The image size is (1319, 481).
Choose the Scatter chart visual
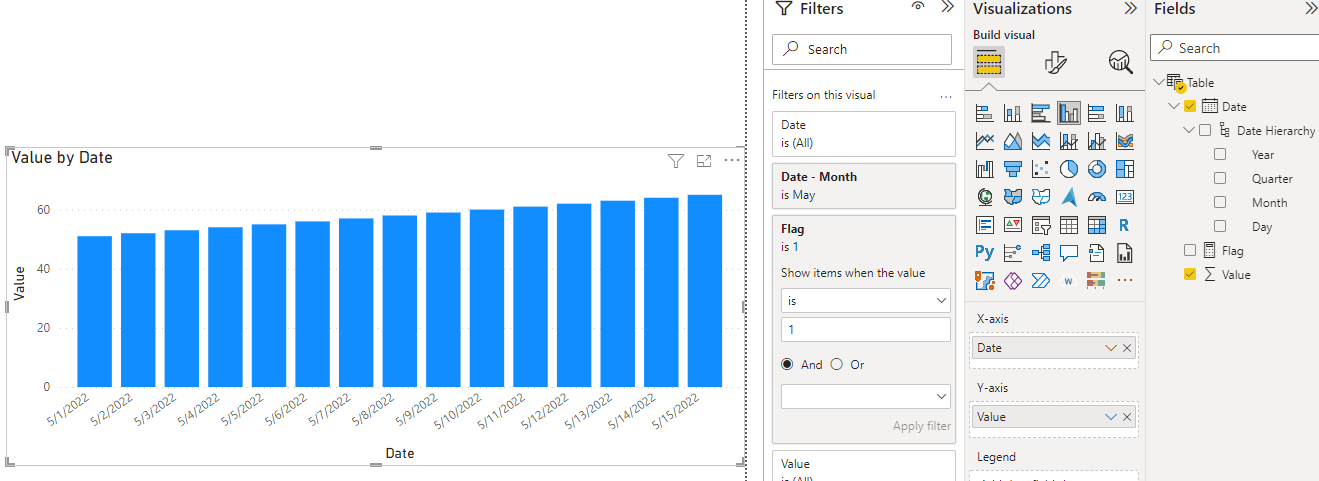point(1040,169)
